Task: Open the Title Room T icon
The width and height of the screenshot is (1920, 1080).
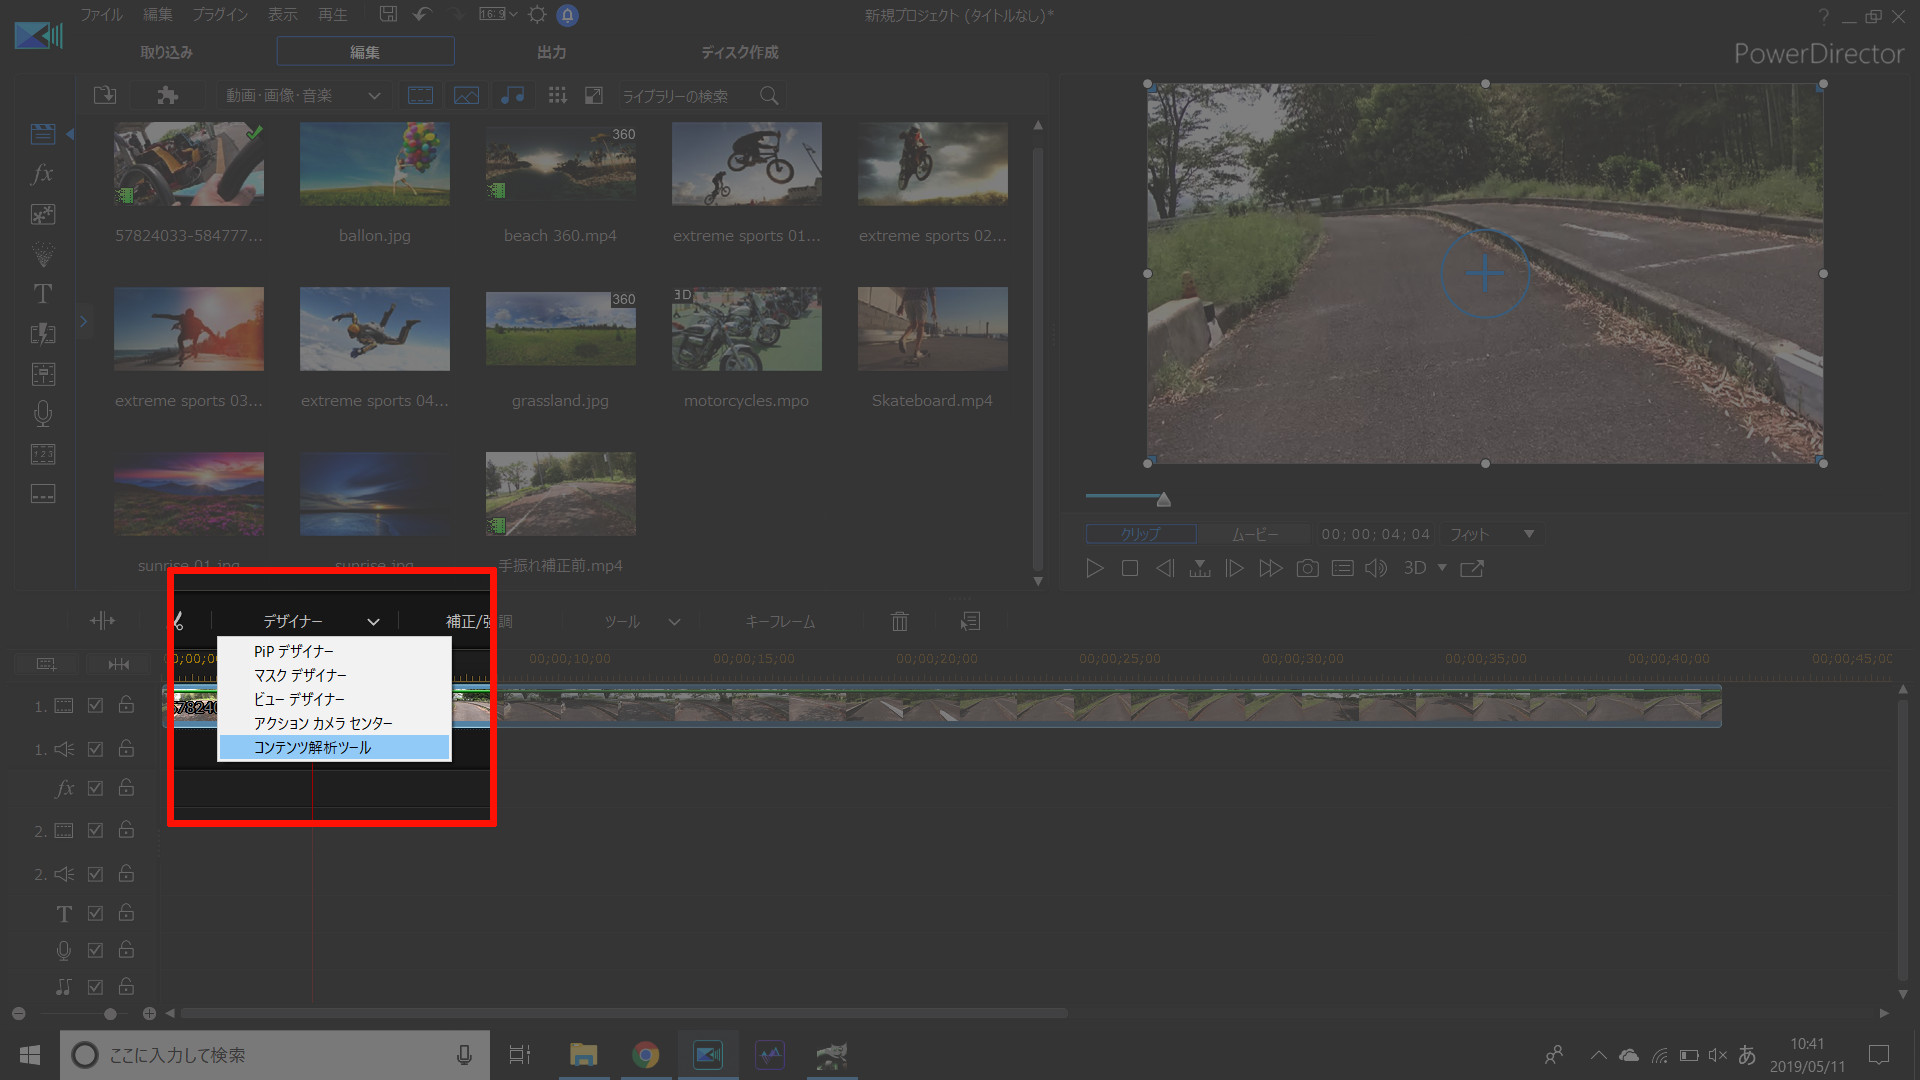Action: click(x=43, y=294)
